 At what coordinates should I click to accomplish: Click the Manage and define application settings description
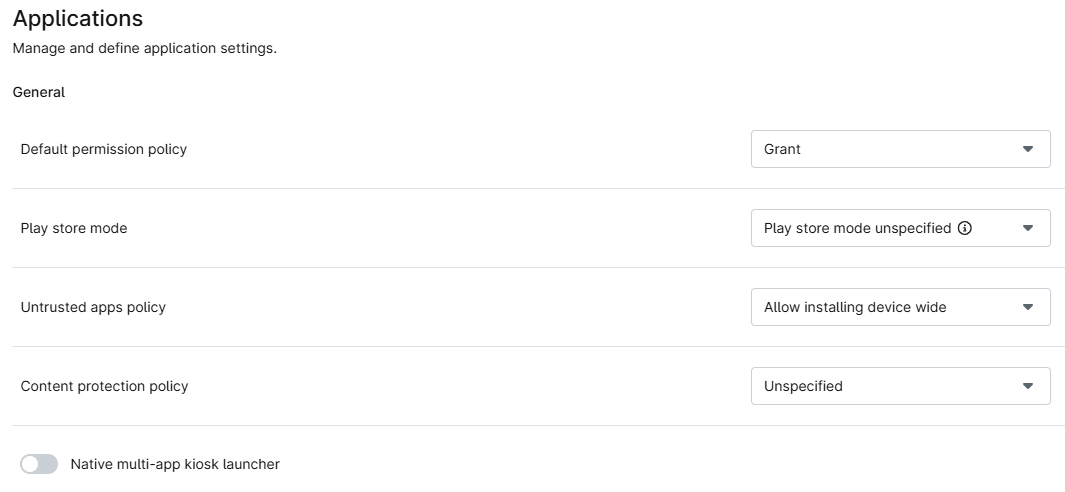click(144, 48)
